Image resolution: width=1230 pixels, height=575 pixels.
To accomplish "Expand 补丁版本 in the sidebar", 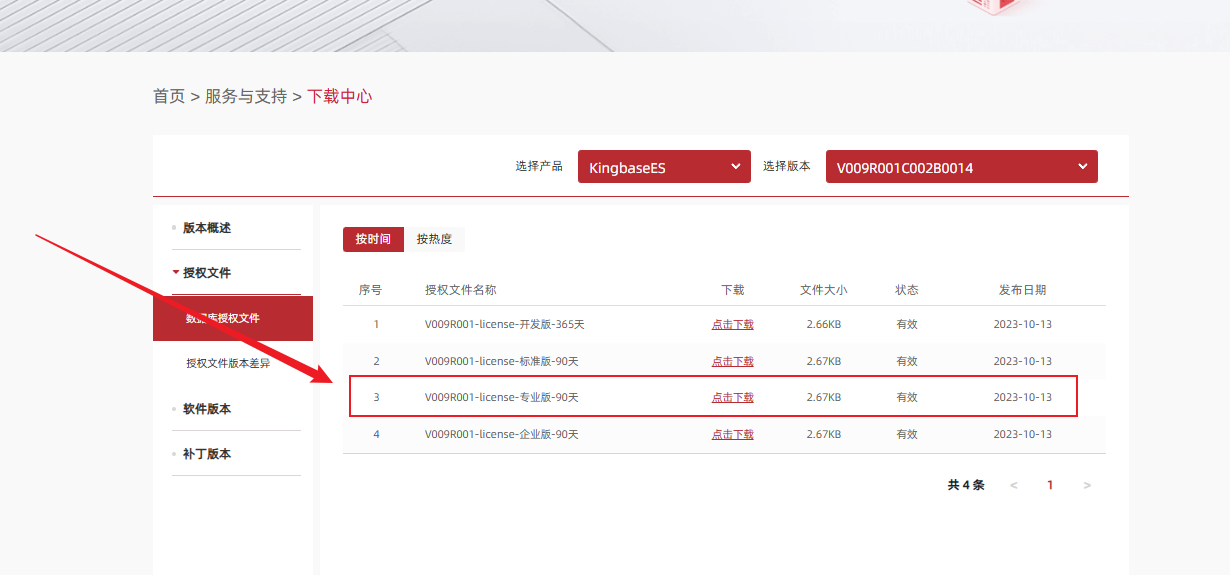I will (x=207, y=454).
